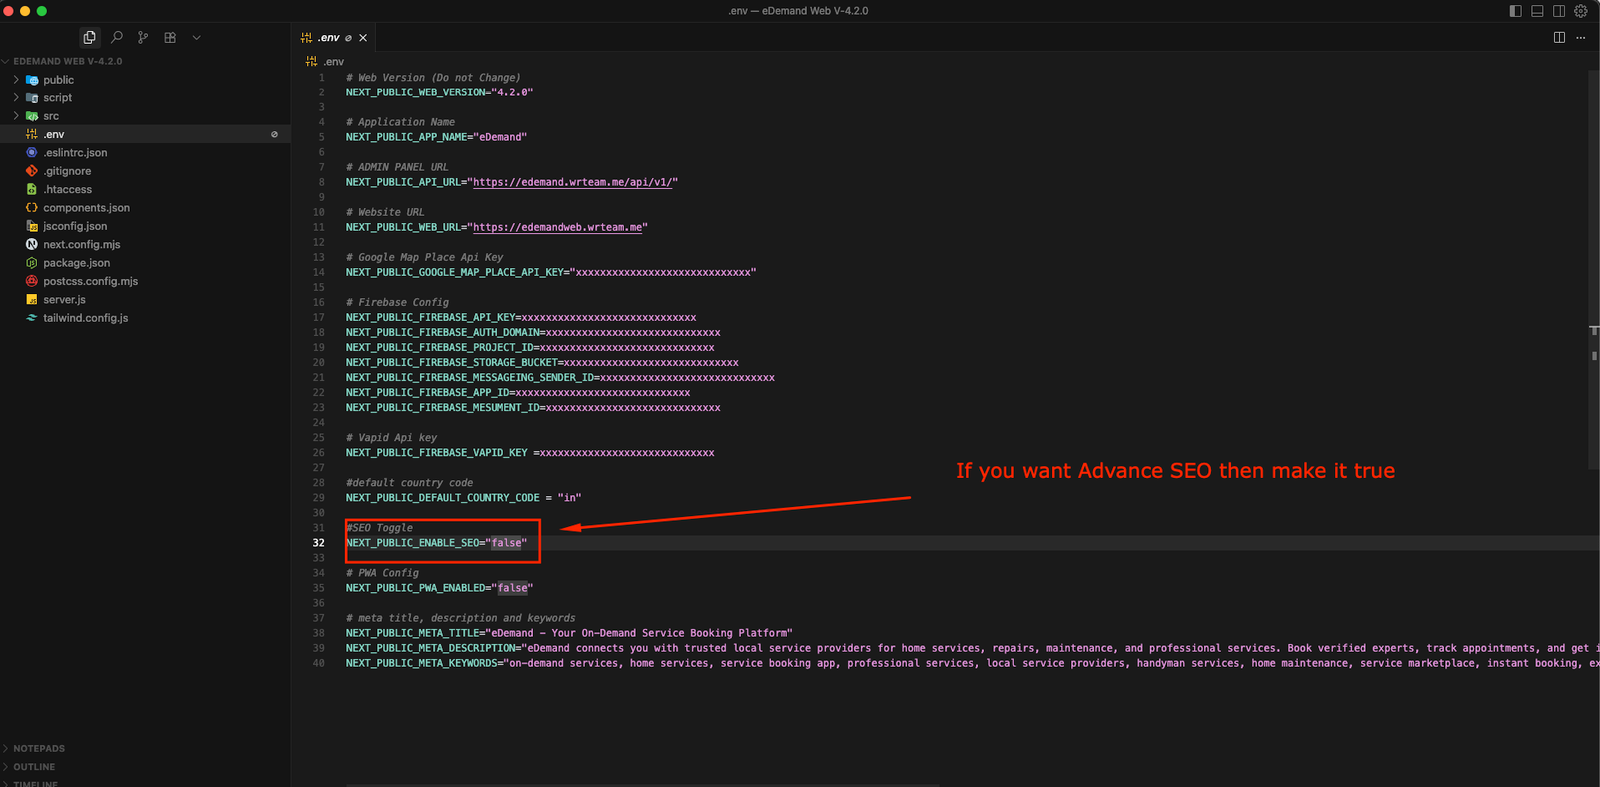Expand the src folder
The width and height of the screenshot is (1600, 787).
pos(50,116)
